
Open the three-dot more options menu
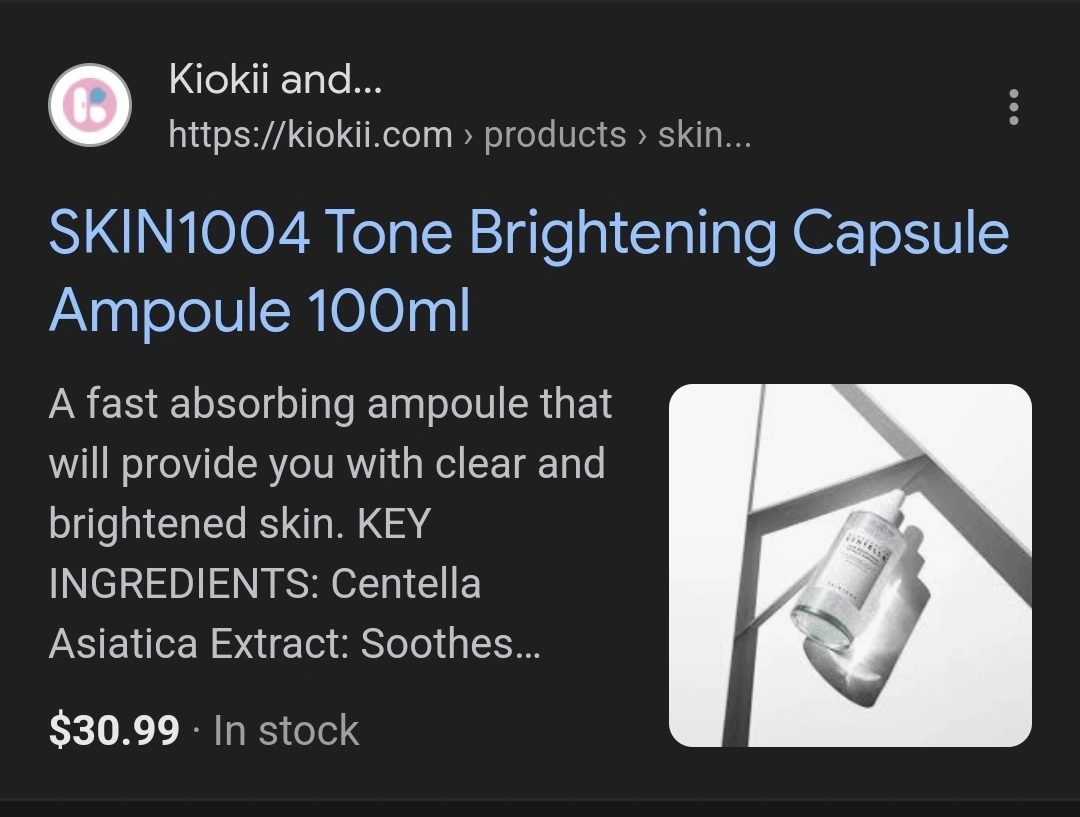1013,107
